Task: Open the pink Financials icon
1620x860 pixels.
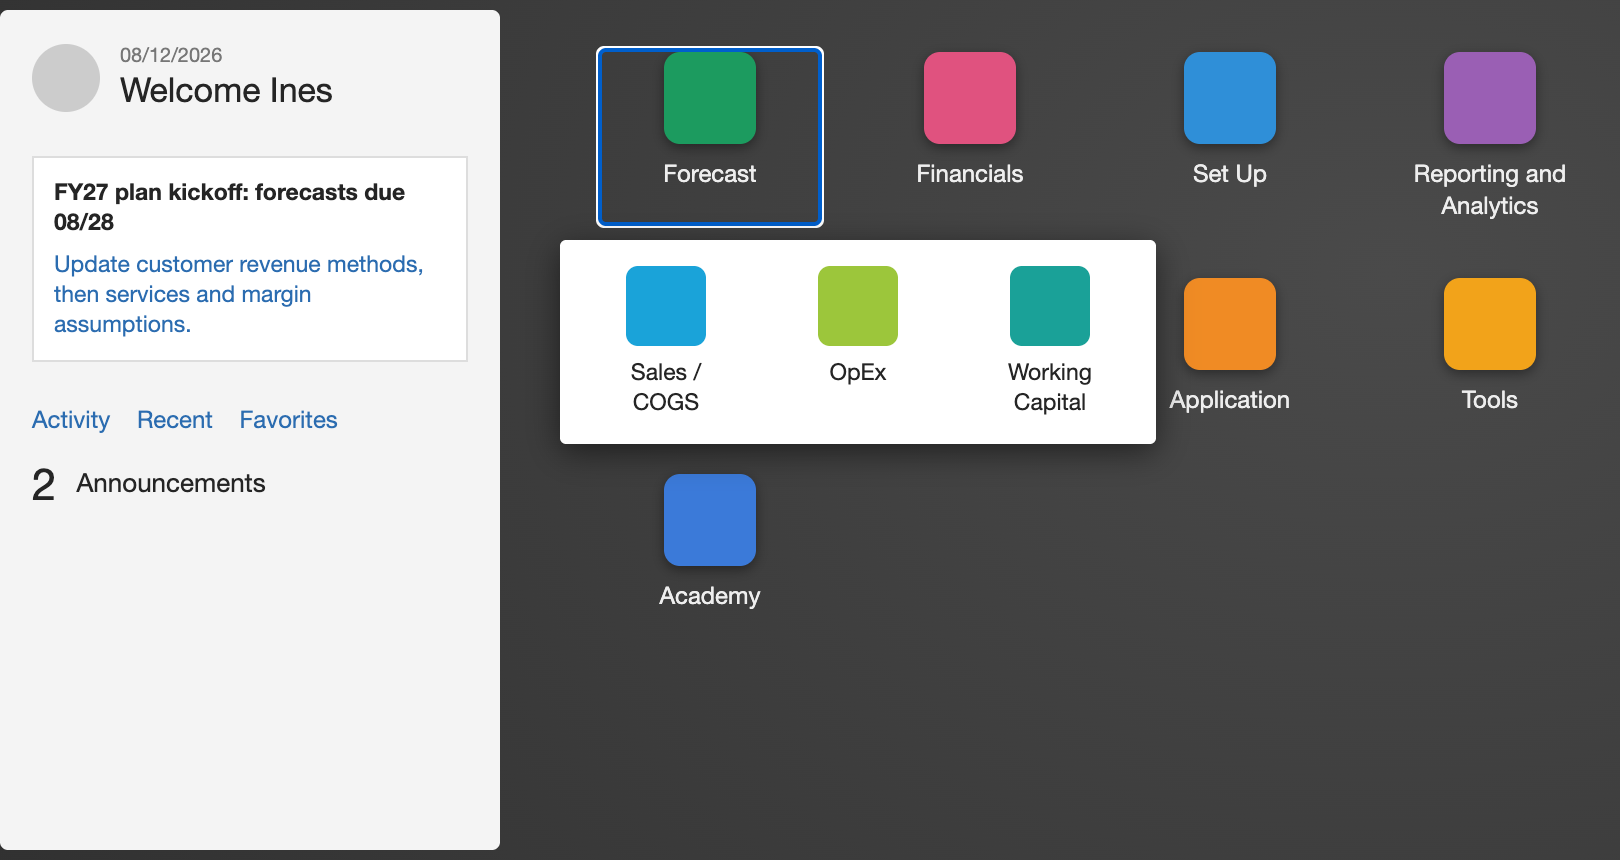Action: [x=970, y=98]
